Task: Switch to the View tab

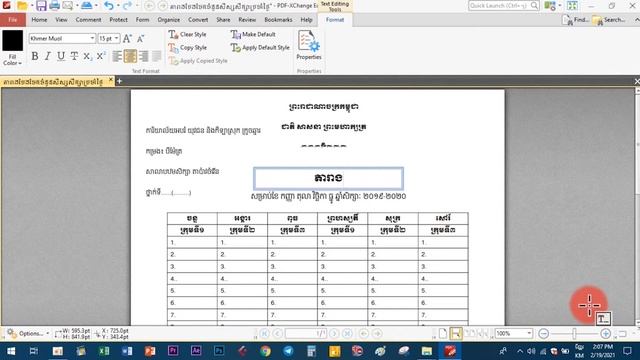Action: pos(61,20)
